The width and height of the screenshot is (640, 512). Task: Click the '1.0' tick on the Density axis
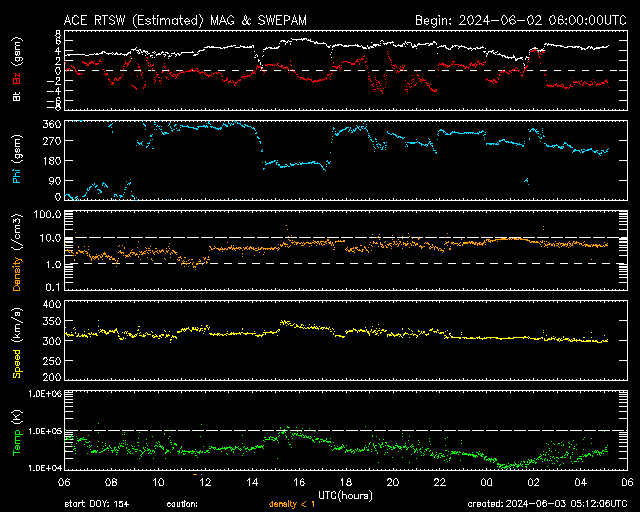pos(53,265)
